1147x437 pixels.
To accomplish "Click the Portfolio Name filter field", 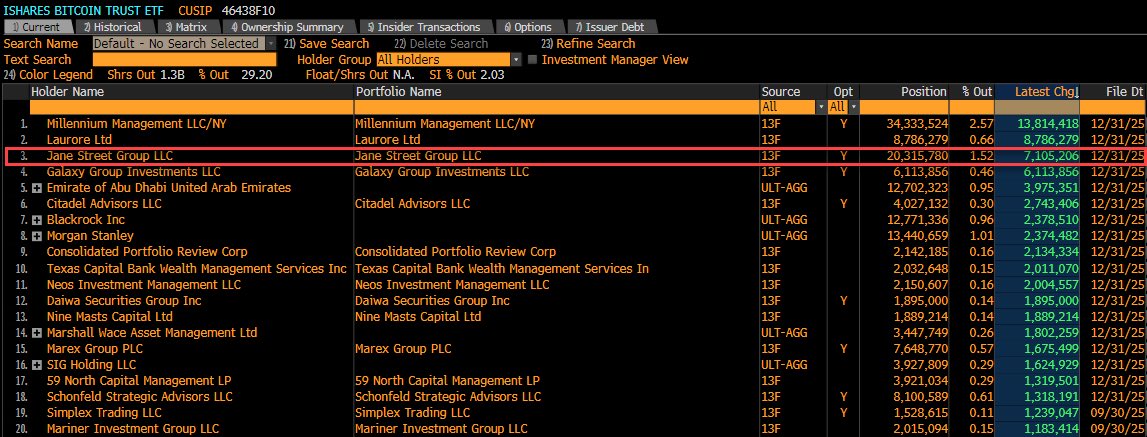I will pos(557,107).
